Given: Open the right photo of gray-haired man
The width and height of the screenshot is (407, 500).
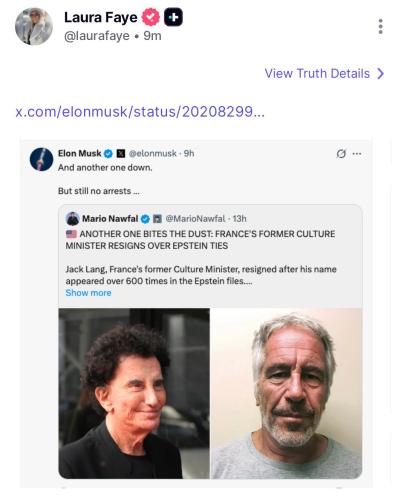Looking at the screenshot, I should coord(287,393).
